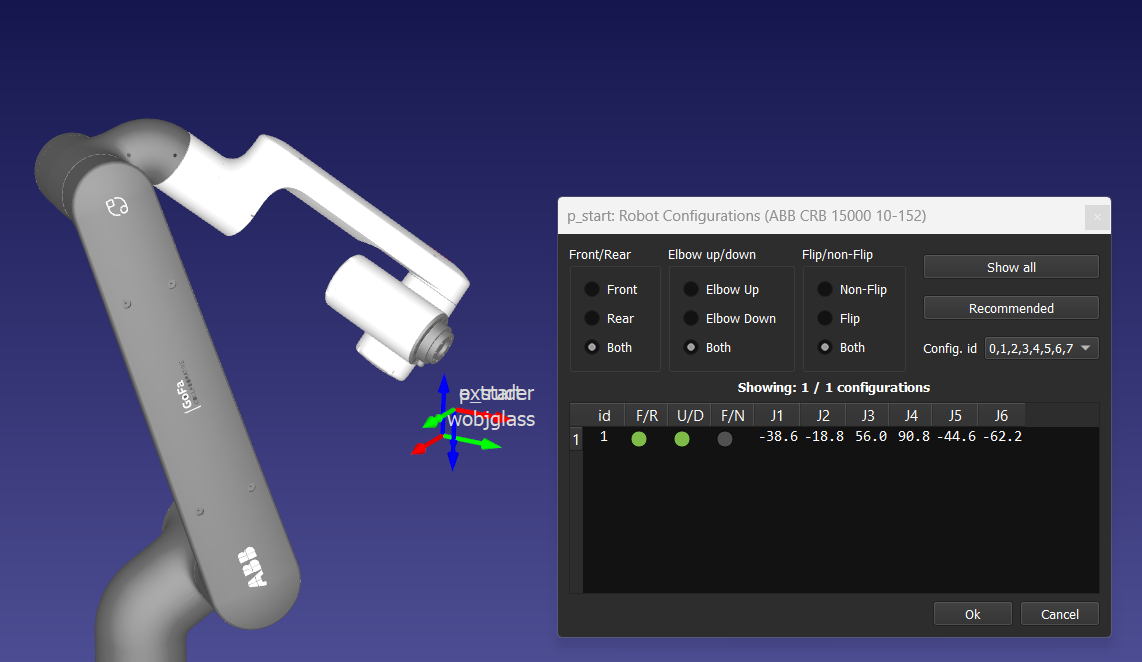Select the Rear radio button
Image resolution: width=1142 pixels, height=662 pixels.
[x=593, y=318]
